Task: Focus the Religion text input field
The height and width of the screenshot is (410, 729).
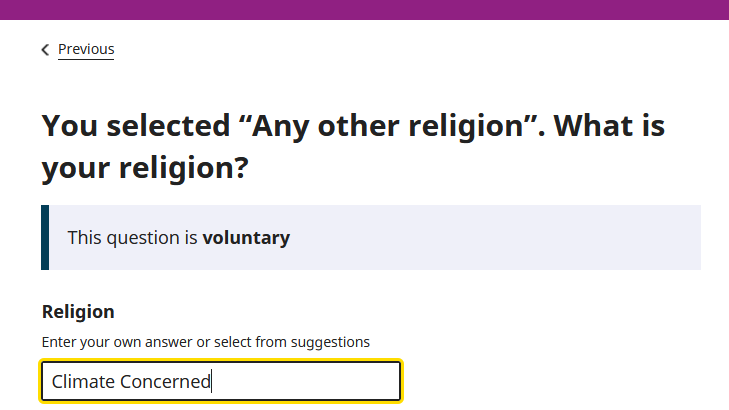Action: point(221,381)
